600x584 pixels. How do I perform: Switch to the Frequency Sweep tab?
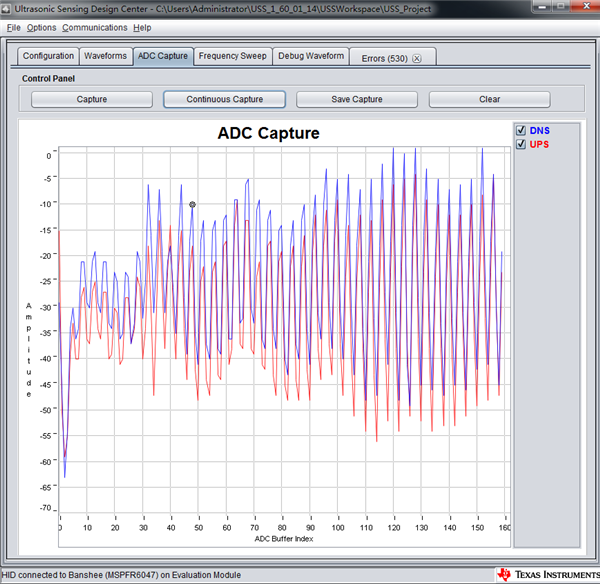click(233, 56)
